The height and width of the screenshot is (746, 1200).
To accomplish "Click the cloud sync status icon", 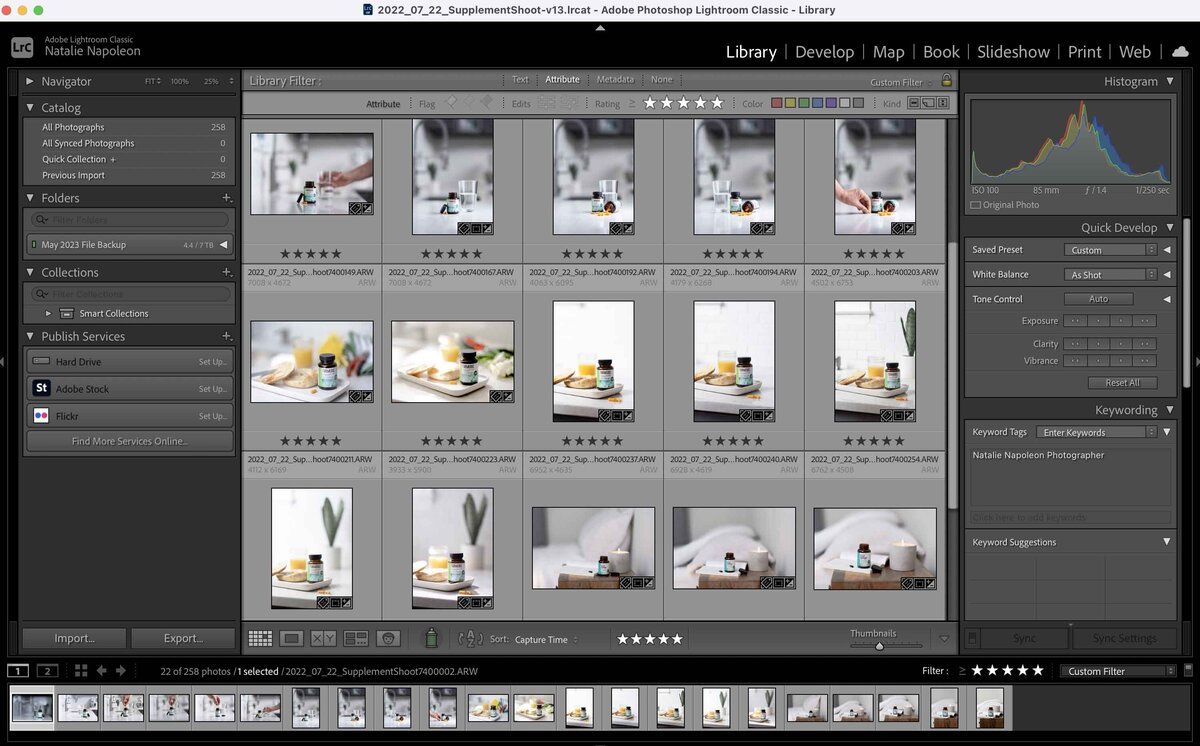I will pos(1180,52).
